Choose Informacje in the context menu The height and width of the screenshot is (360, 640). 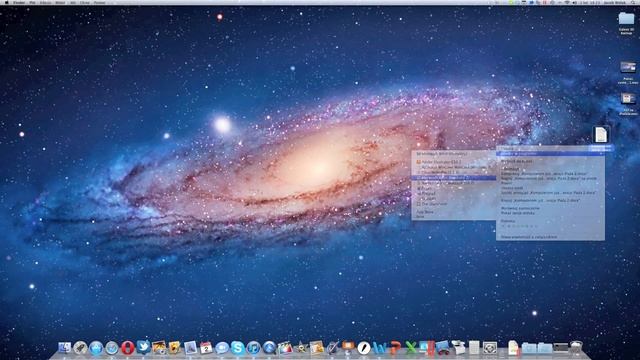coord(550,169)
